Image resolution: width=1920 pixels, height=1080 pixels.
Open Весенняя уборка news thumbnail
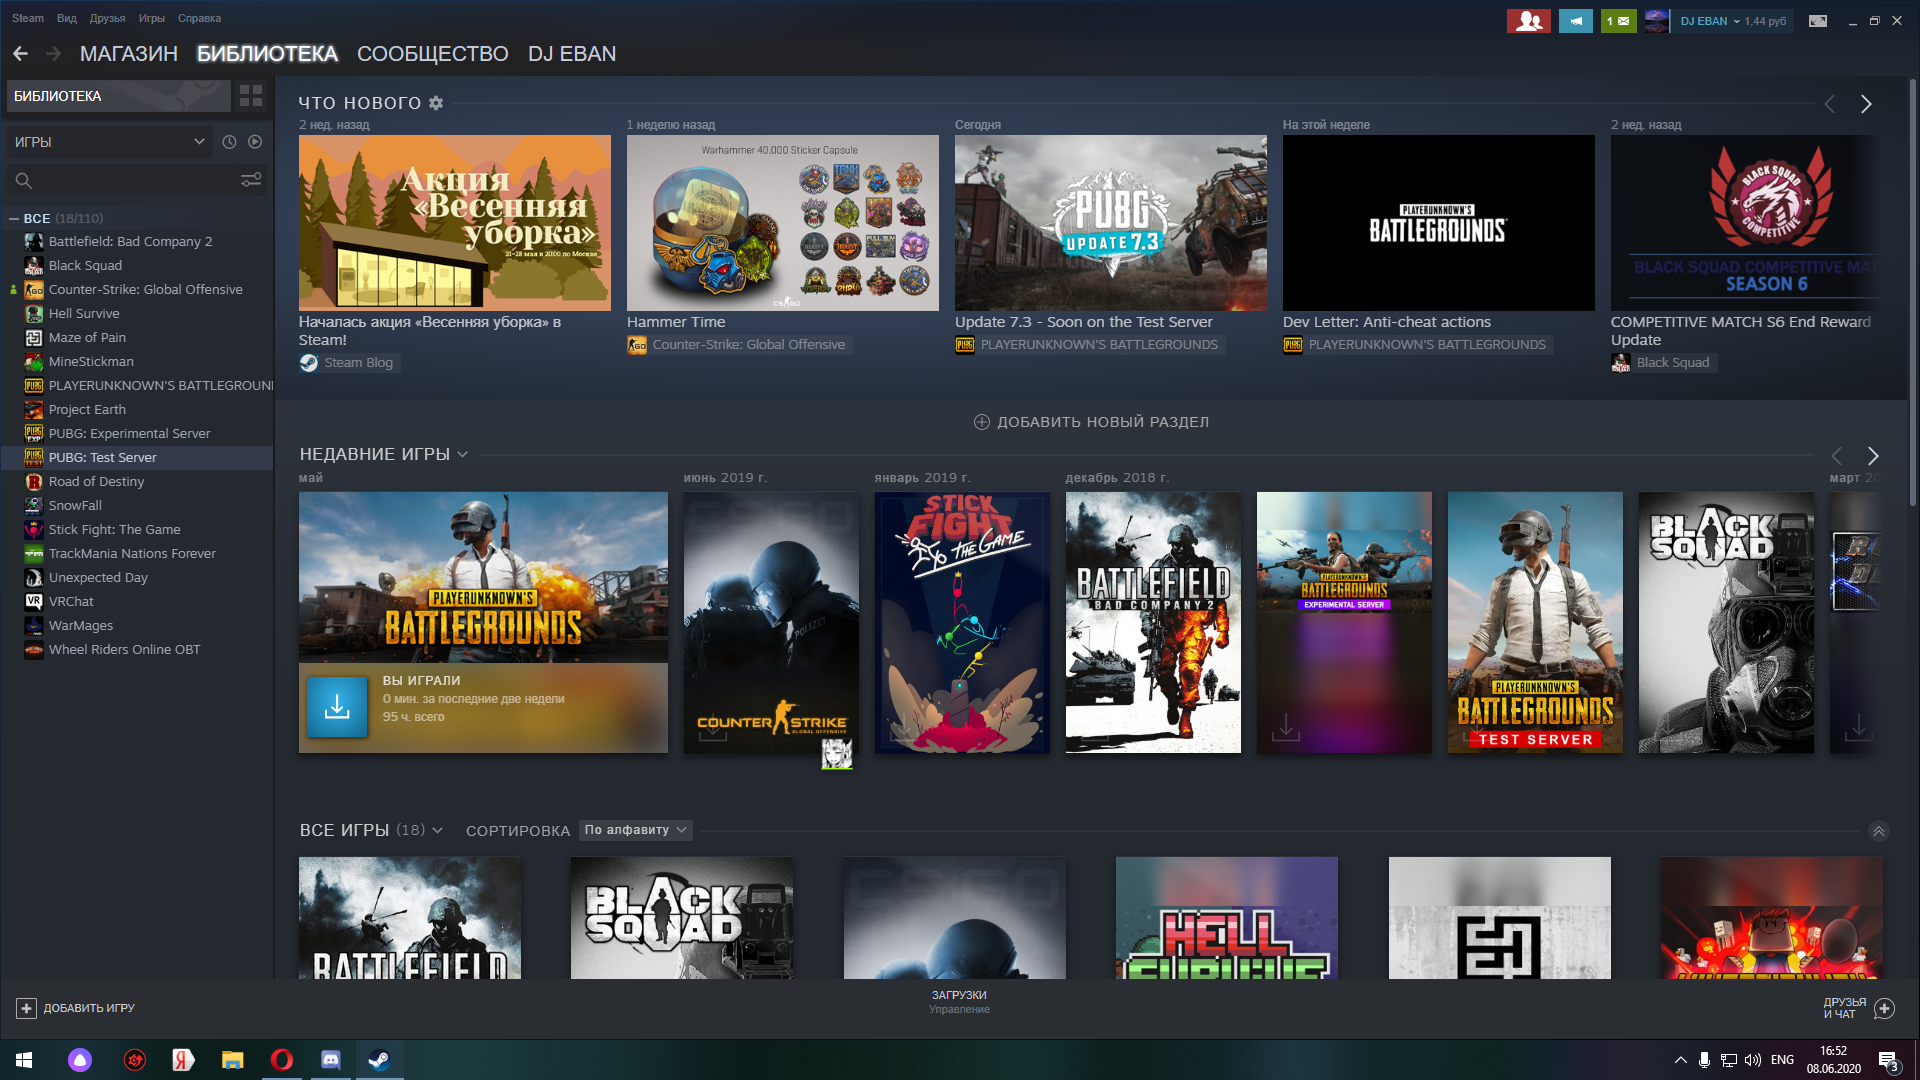pyautogui.click(x=455, y=223)
